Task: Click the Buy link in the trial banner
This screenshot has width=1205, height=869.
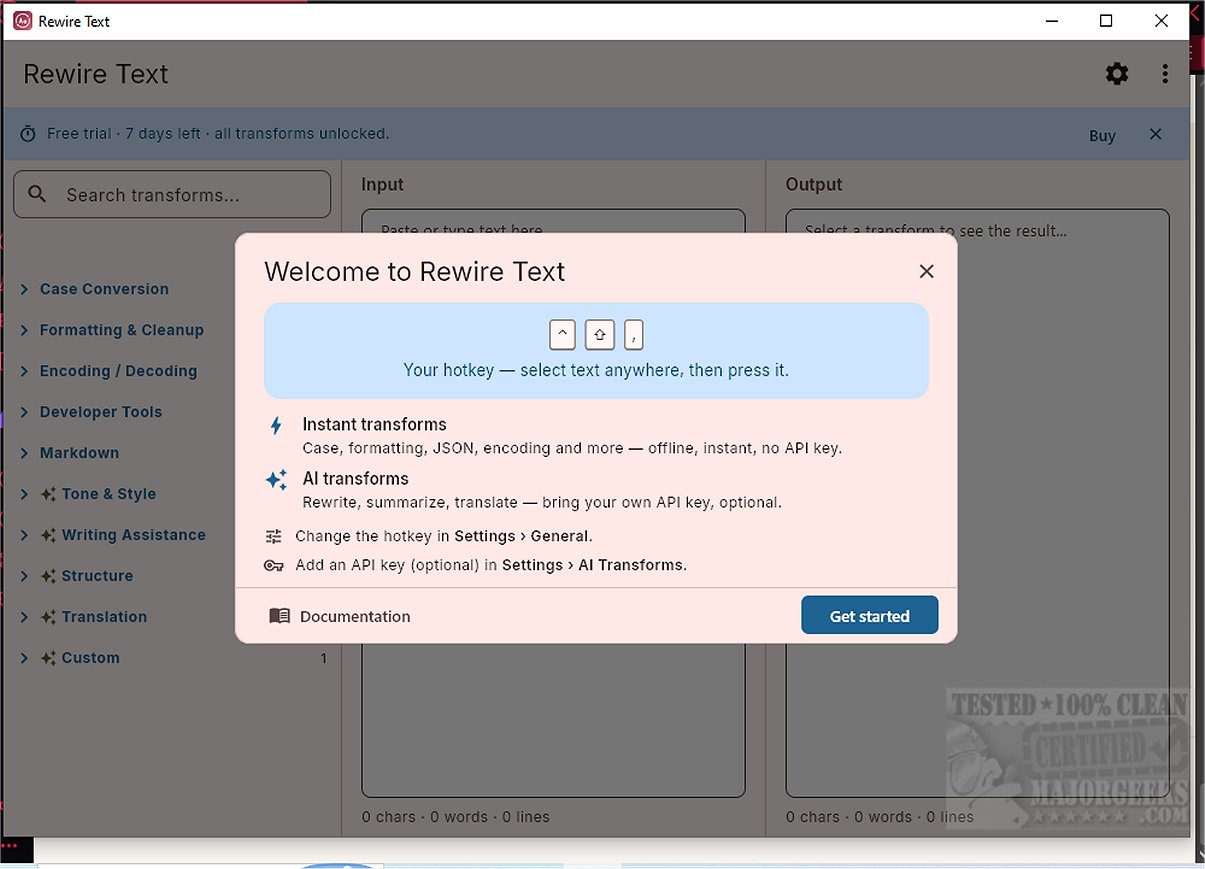Action: click(x=1102, y=136)
